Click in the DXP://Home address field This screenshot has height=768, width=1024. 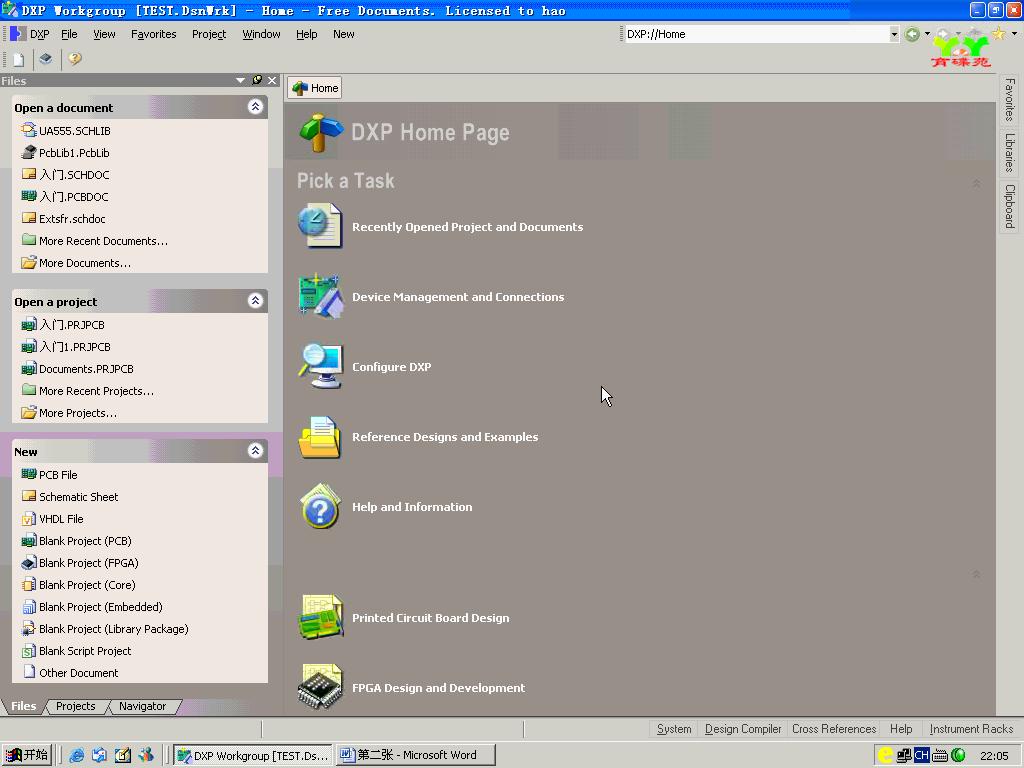(756, 34)
